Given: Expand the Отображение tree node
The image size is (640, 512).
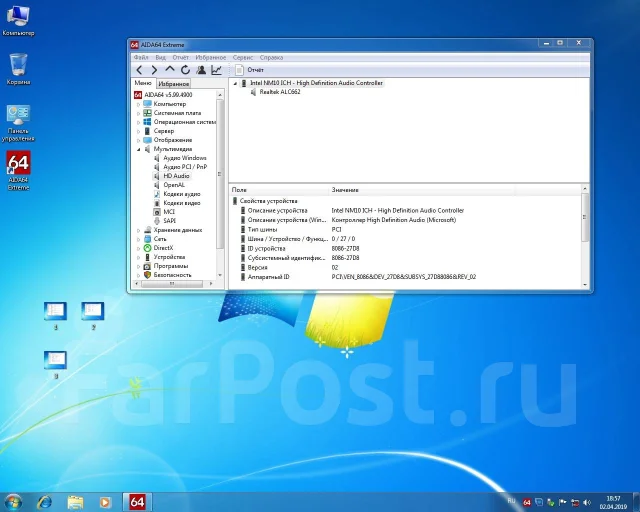Looking at the screenshot, I should pyautogui.click(x=138, y=140).
